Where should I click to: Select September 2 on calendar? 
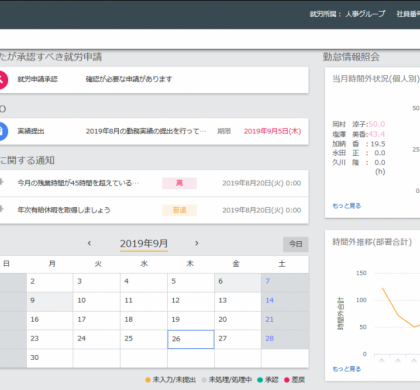[x=50, y=283]
